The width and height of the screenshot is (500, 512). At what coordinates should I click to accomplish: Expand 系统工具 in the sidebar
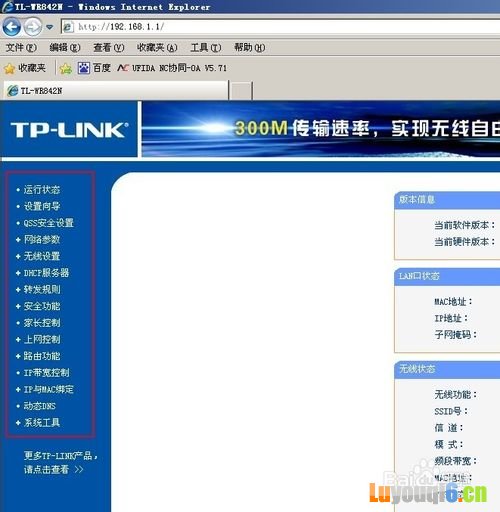coord(42,423)
